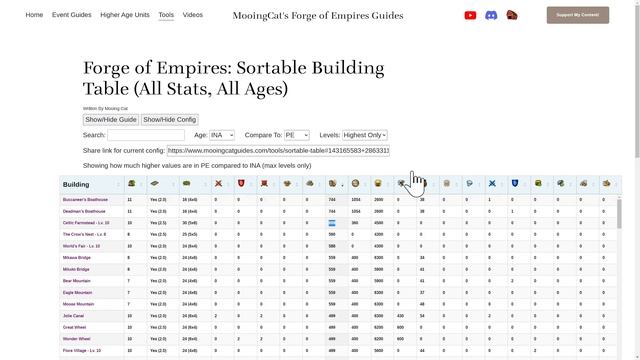
Task: Open the Great Wheel link
Action: (x=74, y=327)
